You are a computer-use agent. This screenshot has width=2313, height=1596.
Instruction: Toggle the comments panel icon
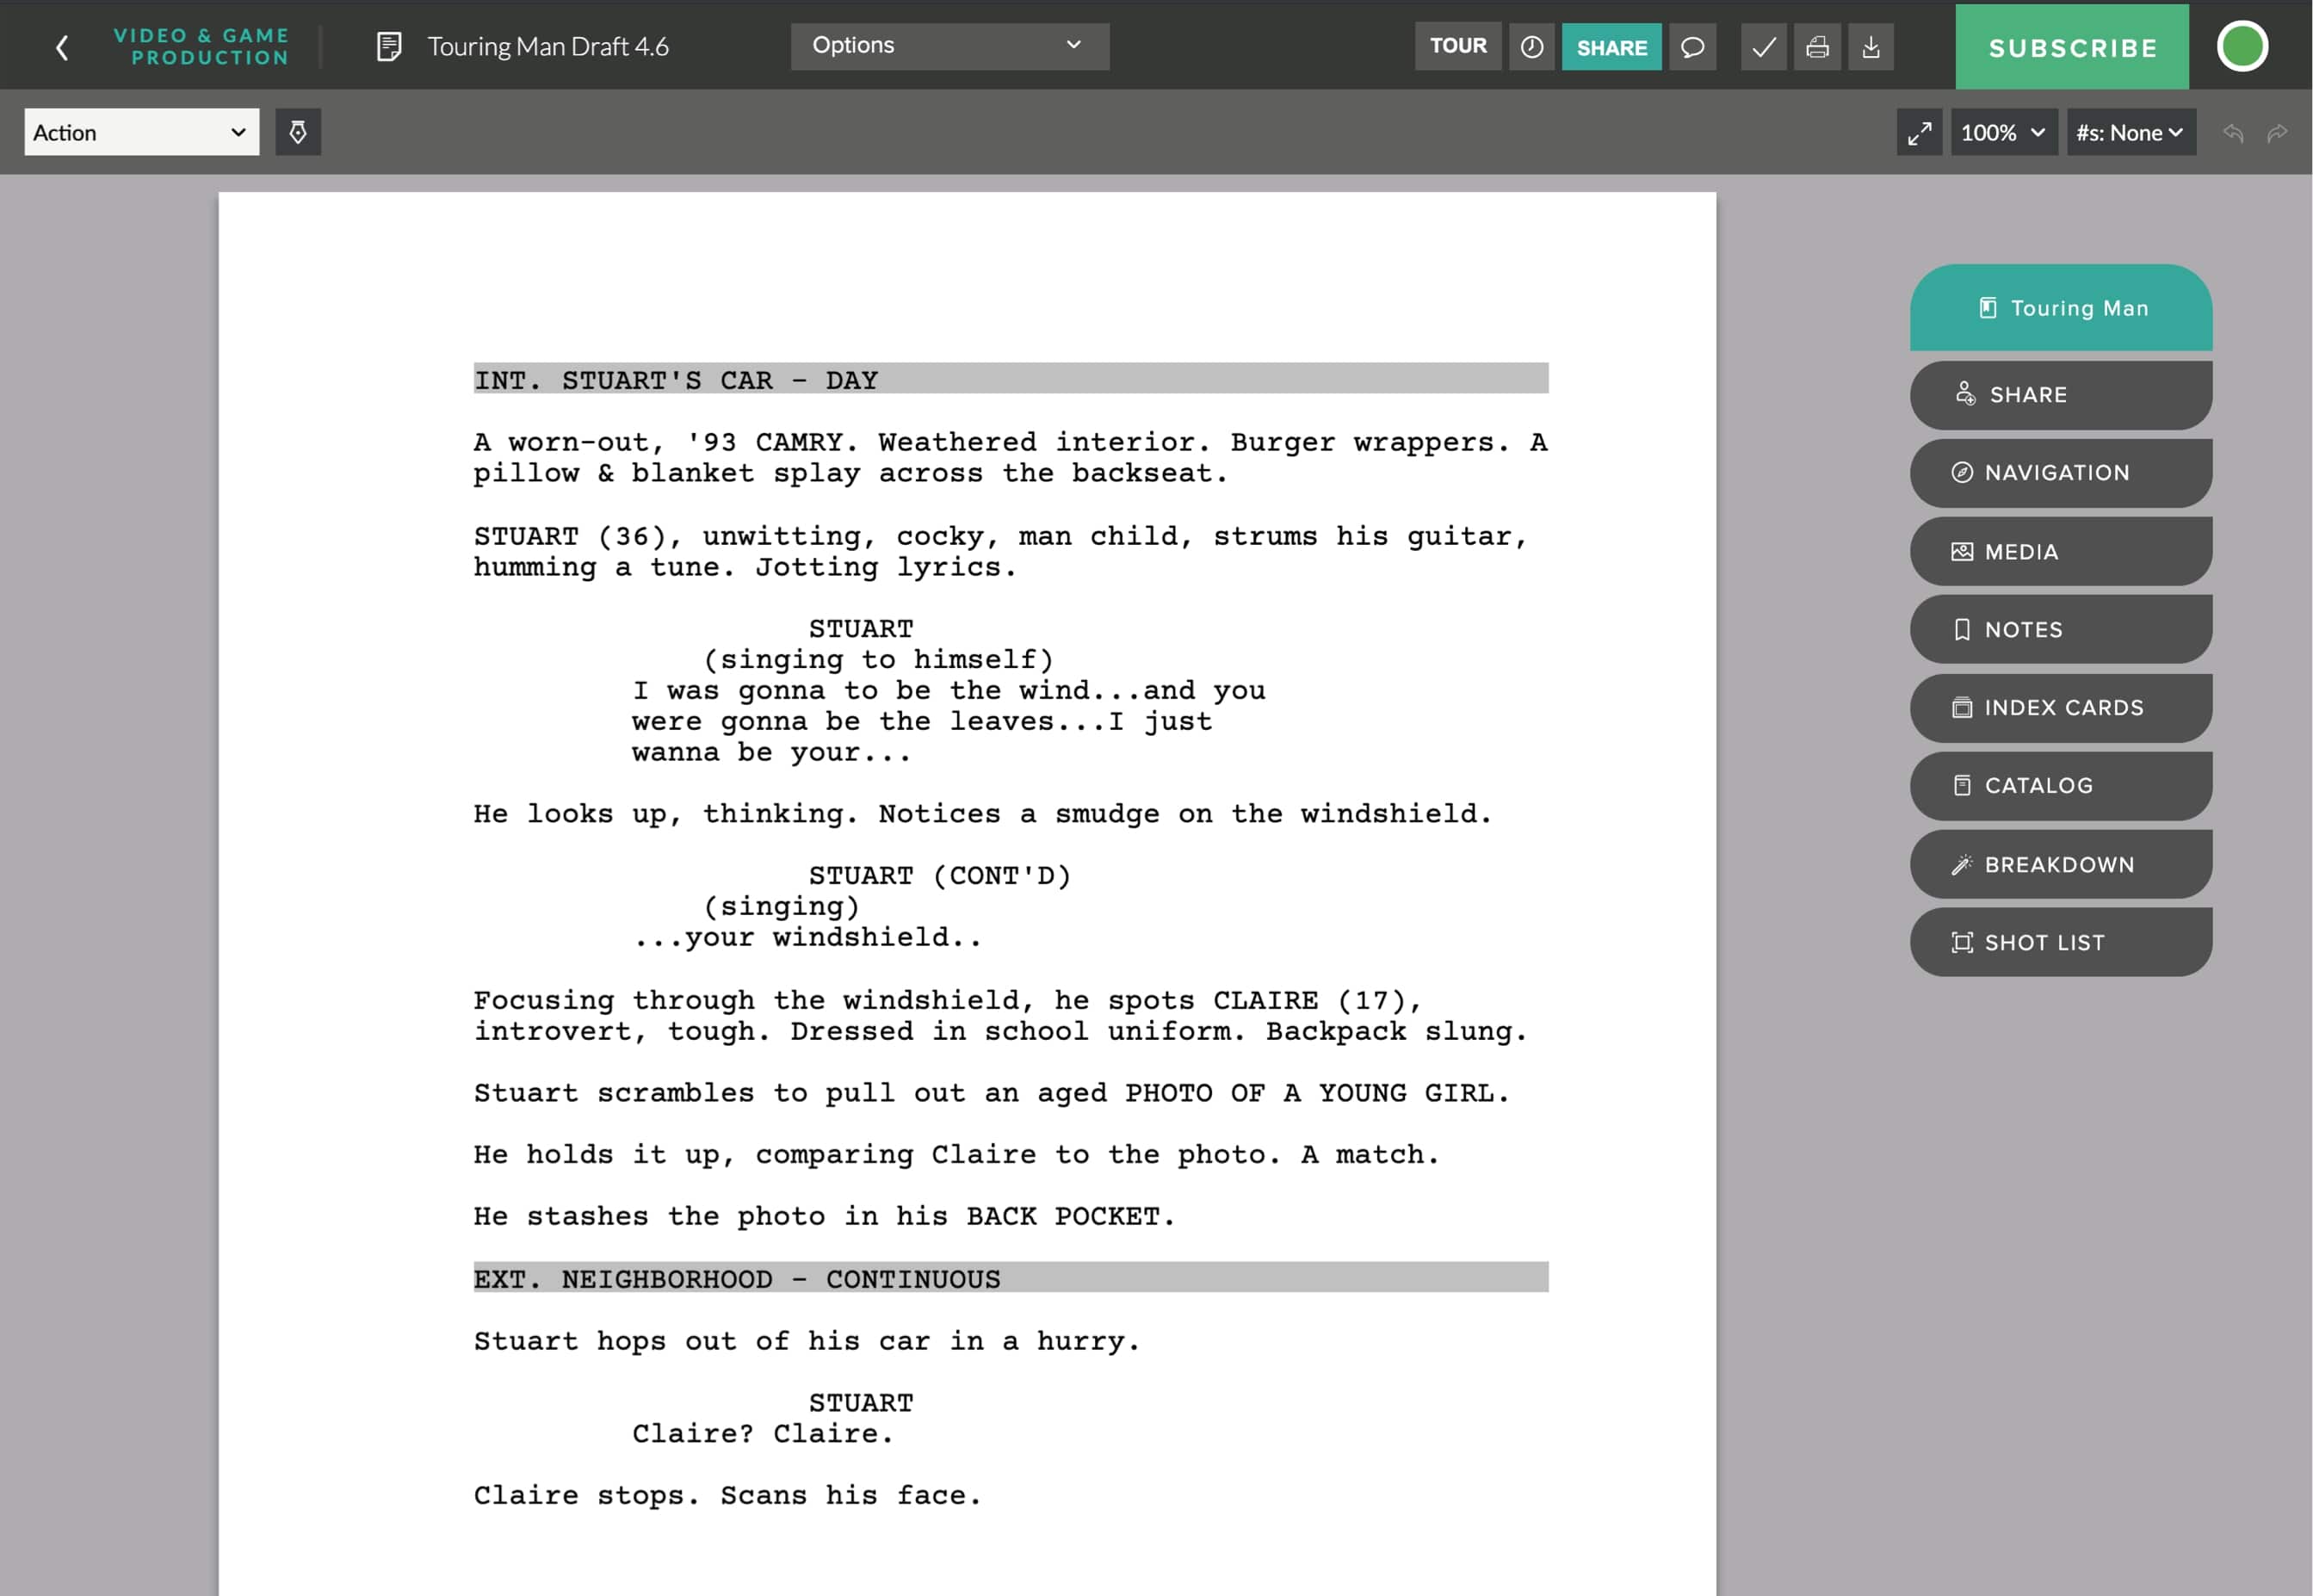(1691, 47)
